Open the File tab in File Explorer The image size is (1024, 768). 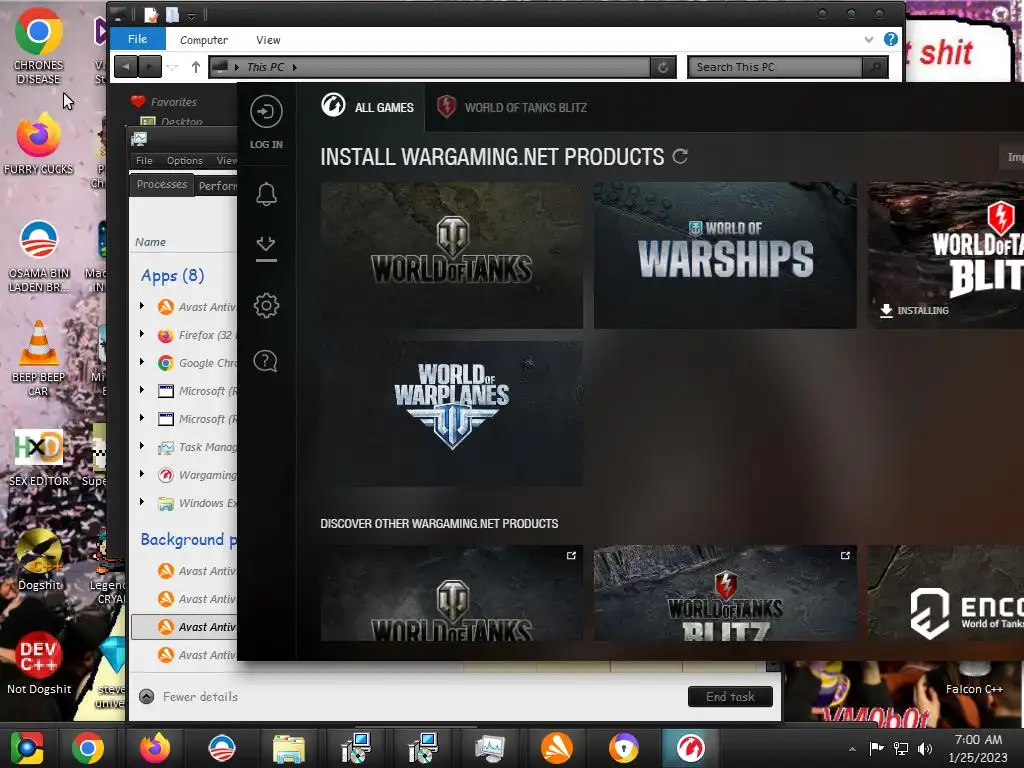pos(137,39)
